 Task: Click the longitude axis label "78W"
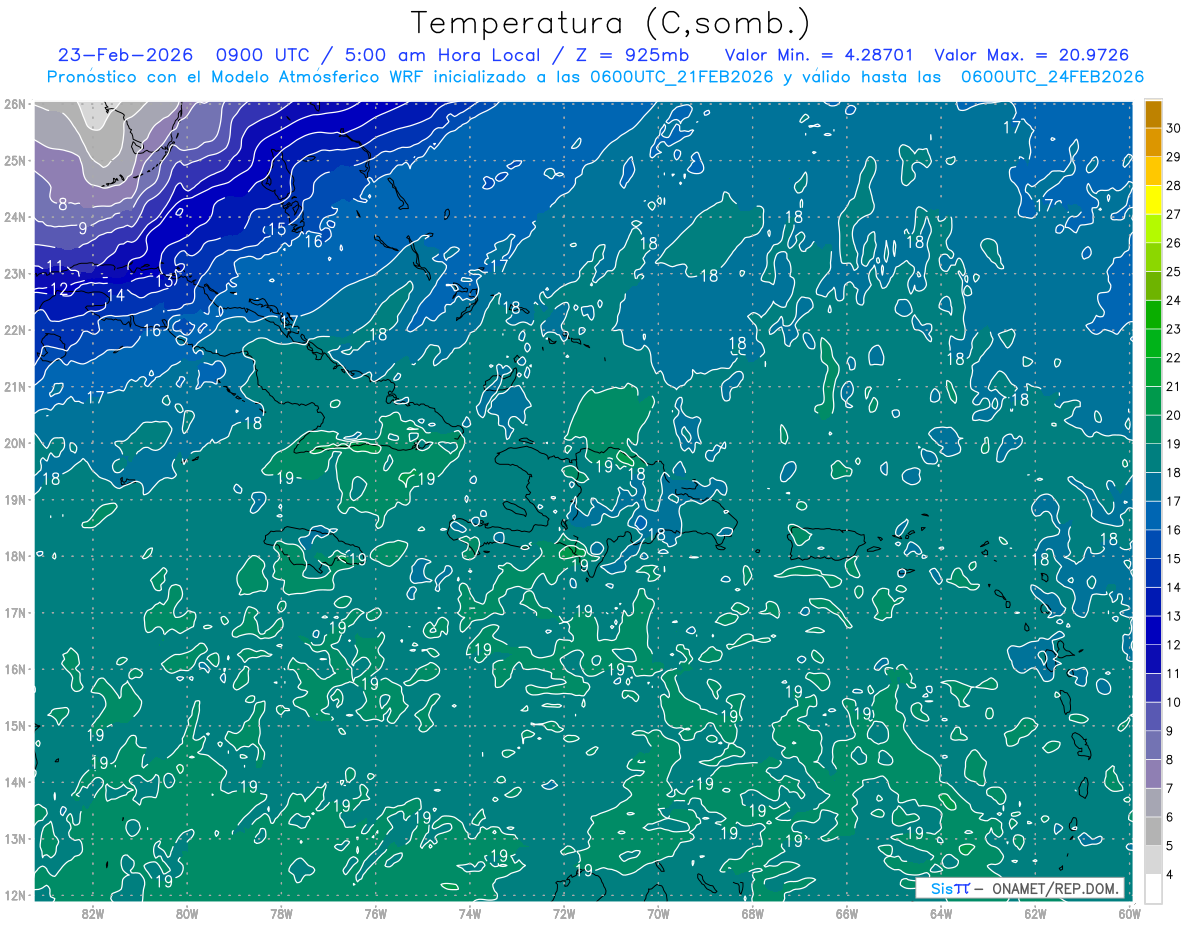281,913
